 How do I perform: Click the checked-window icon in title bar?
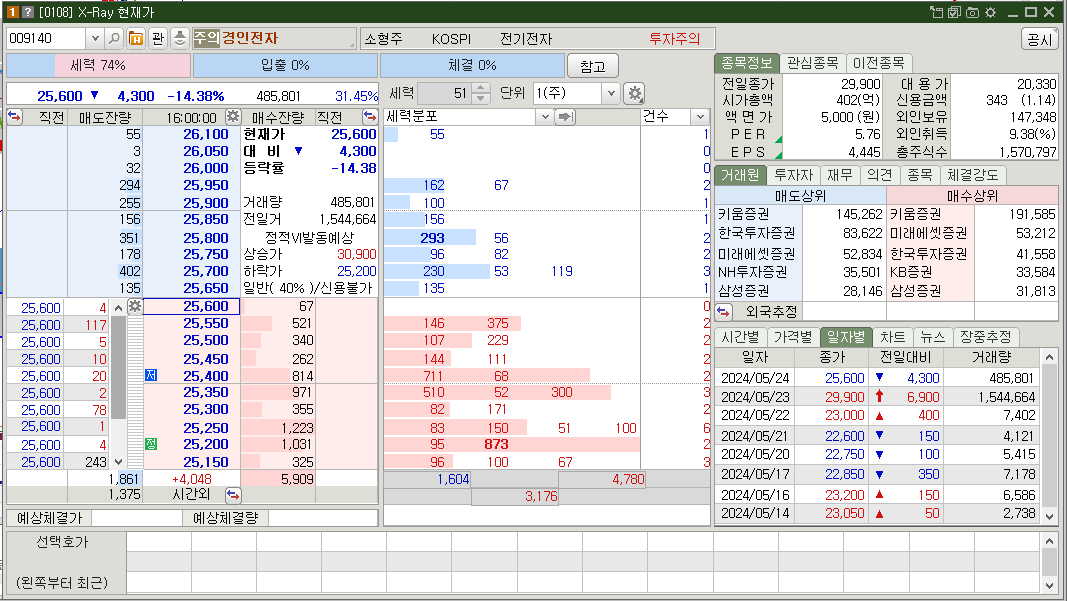click(x=955, y=12)
